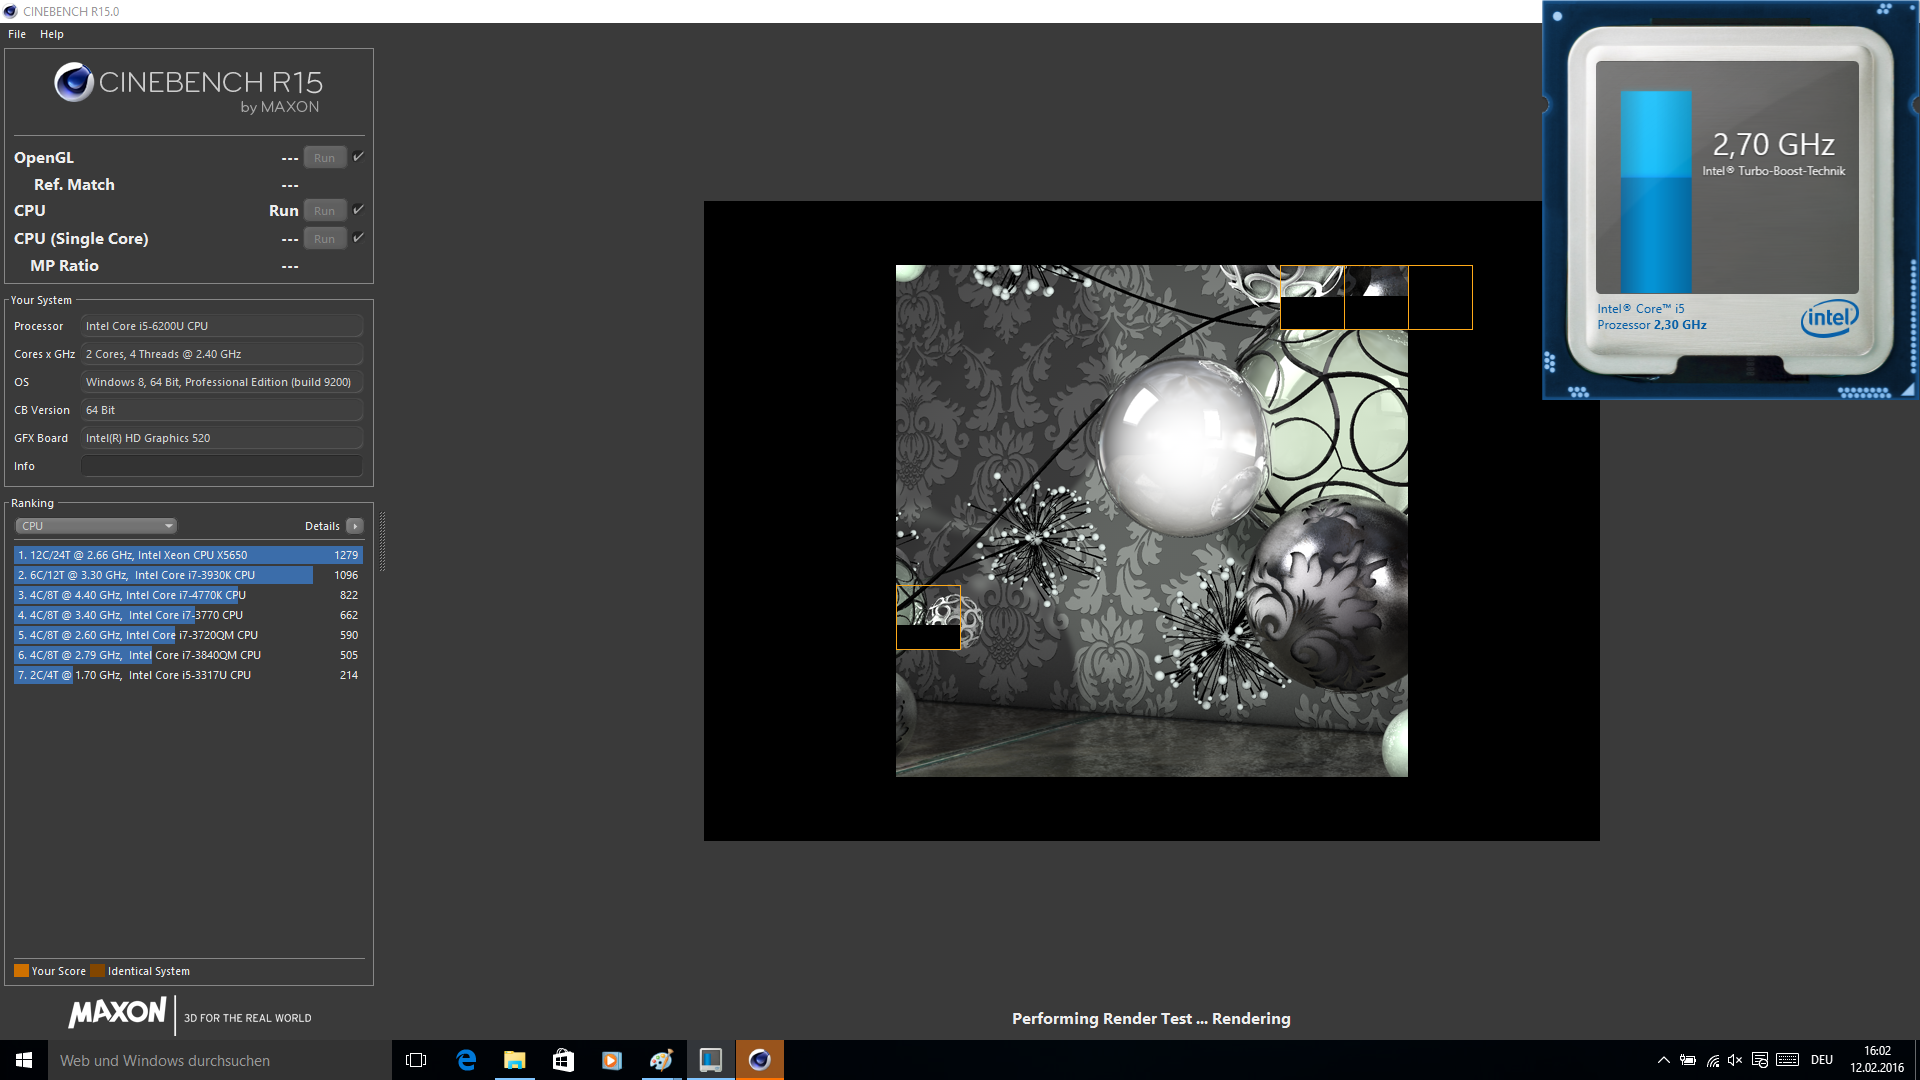Open the media player taskbar icon
This screenshot has width=1920, height=1080.
pyautogui.click(x=612, y=1060)
